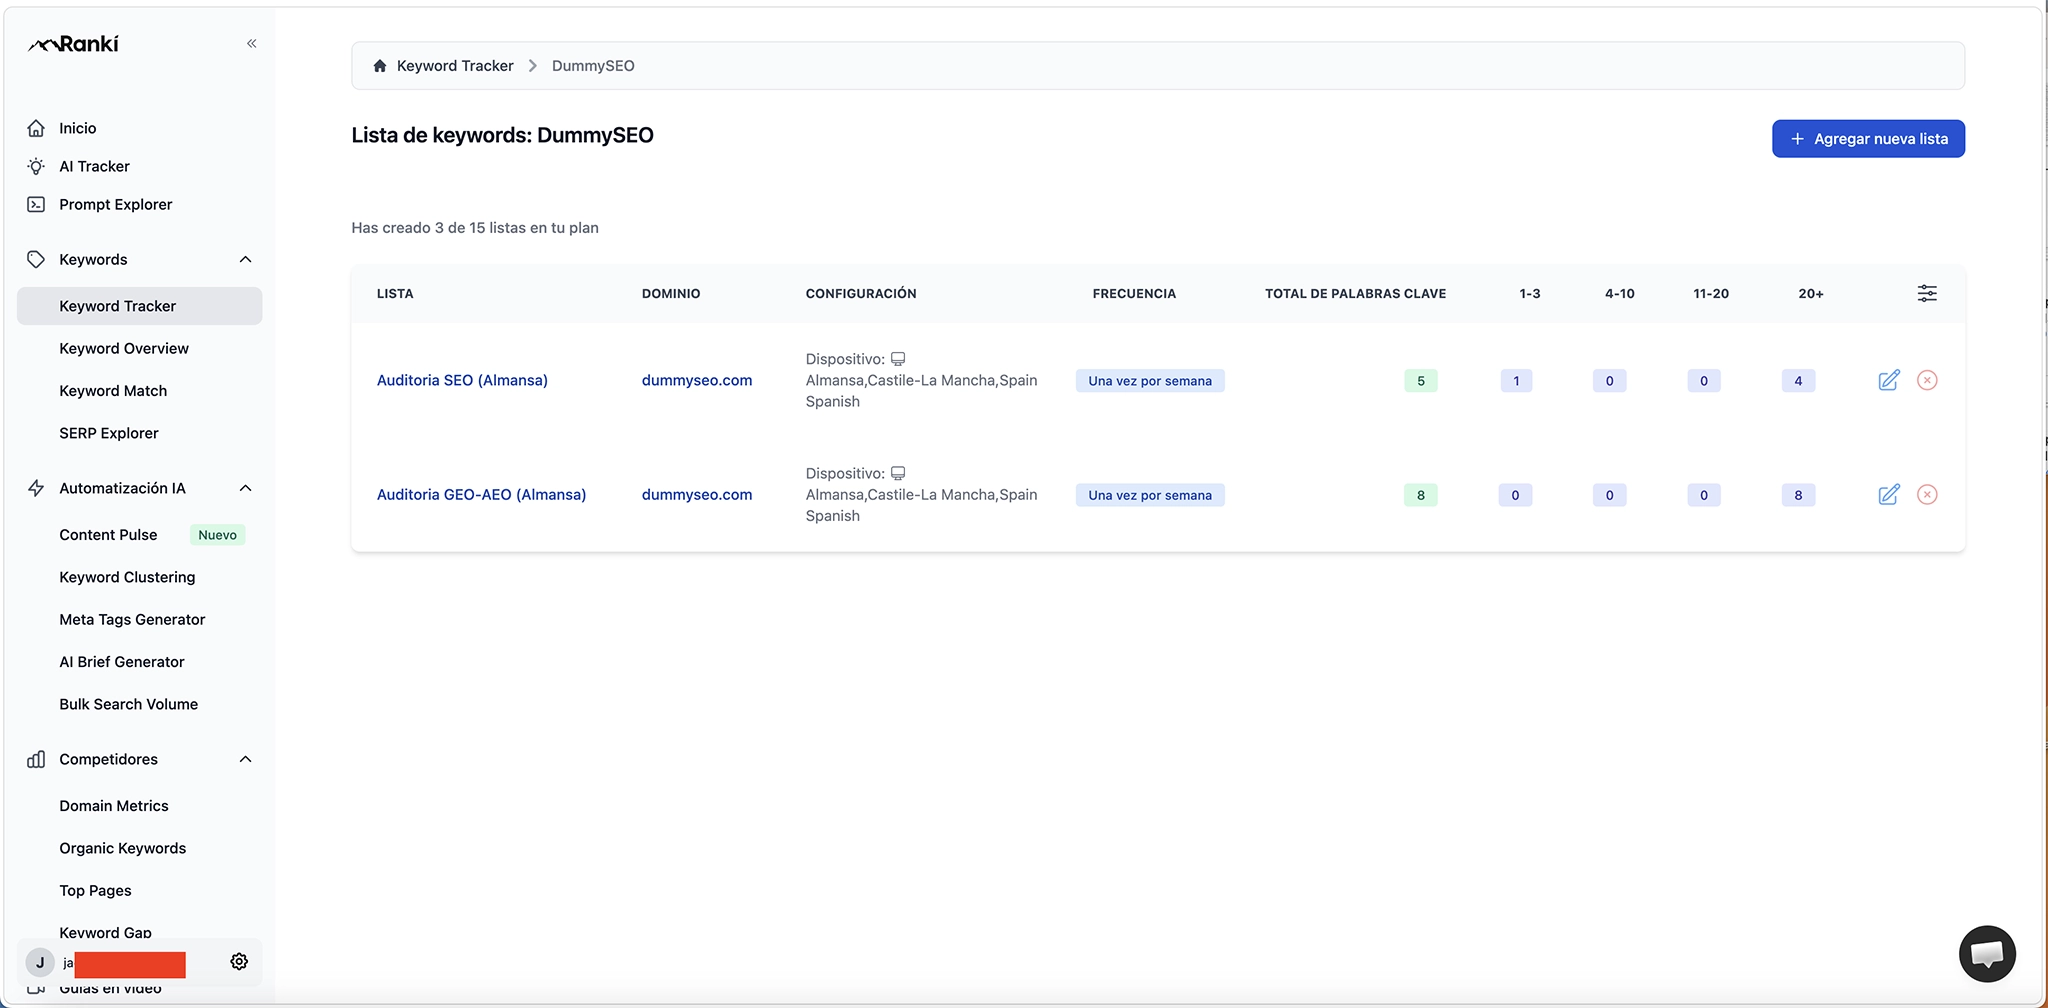This screenshot has height=1008, width=2048.
Task: Open Keyword Gap
Action: click(x=105, y=932)
